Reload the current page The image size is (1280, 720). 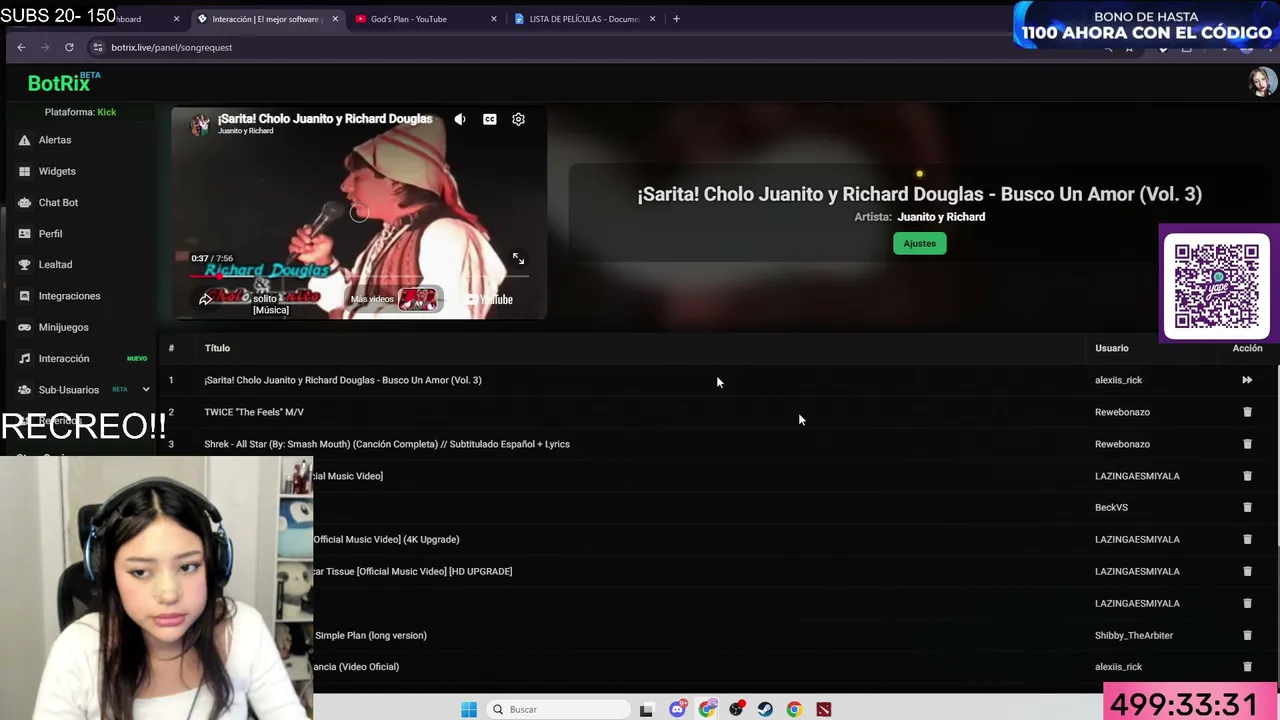pyautogui.click(x=69, y=47)
